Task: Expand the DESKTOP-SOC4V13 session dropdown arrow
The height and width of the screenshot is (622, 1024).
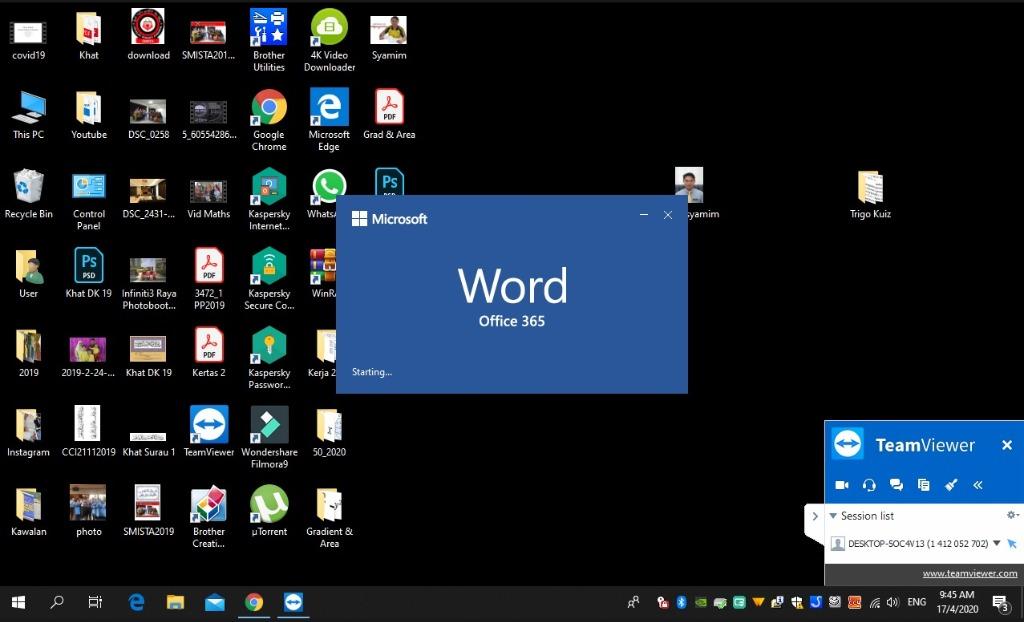Action: pyautogui.click(x=997, y=543)
